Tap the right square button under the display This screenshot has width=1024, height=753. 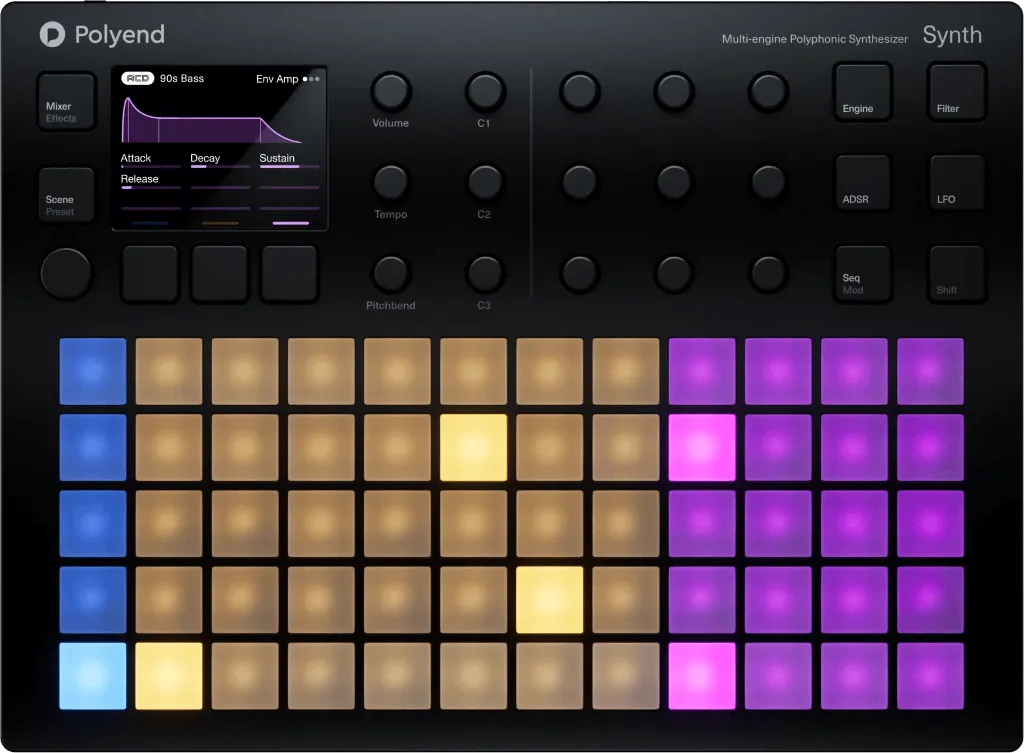coord(289,274)
